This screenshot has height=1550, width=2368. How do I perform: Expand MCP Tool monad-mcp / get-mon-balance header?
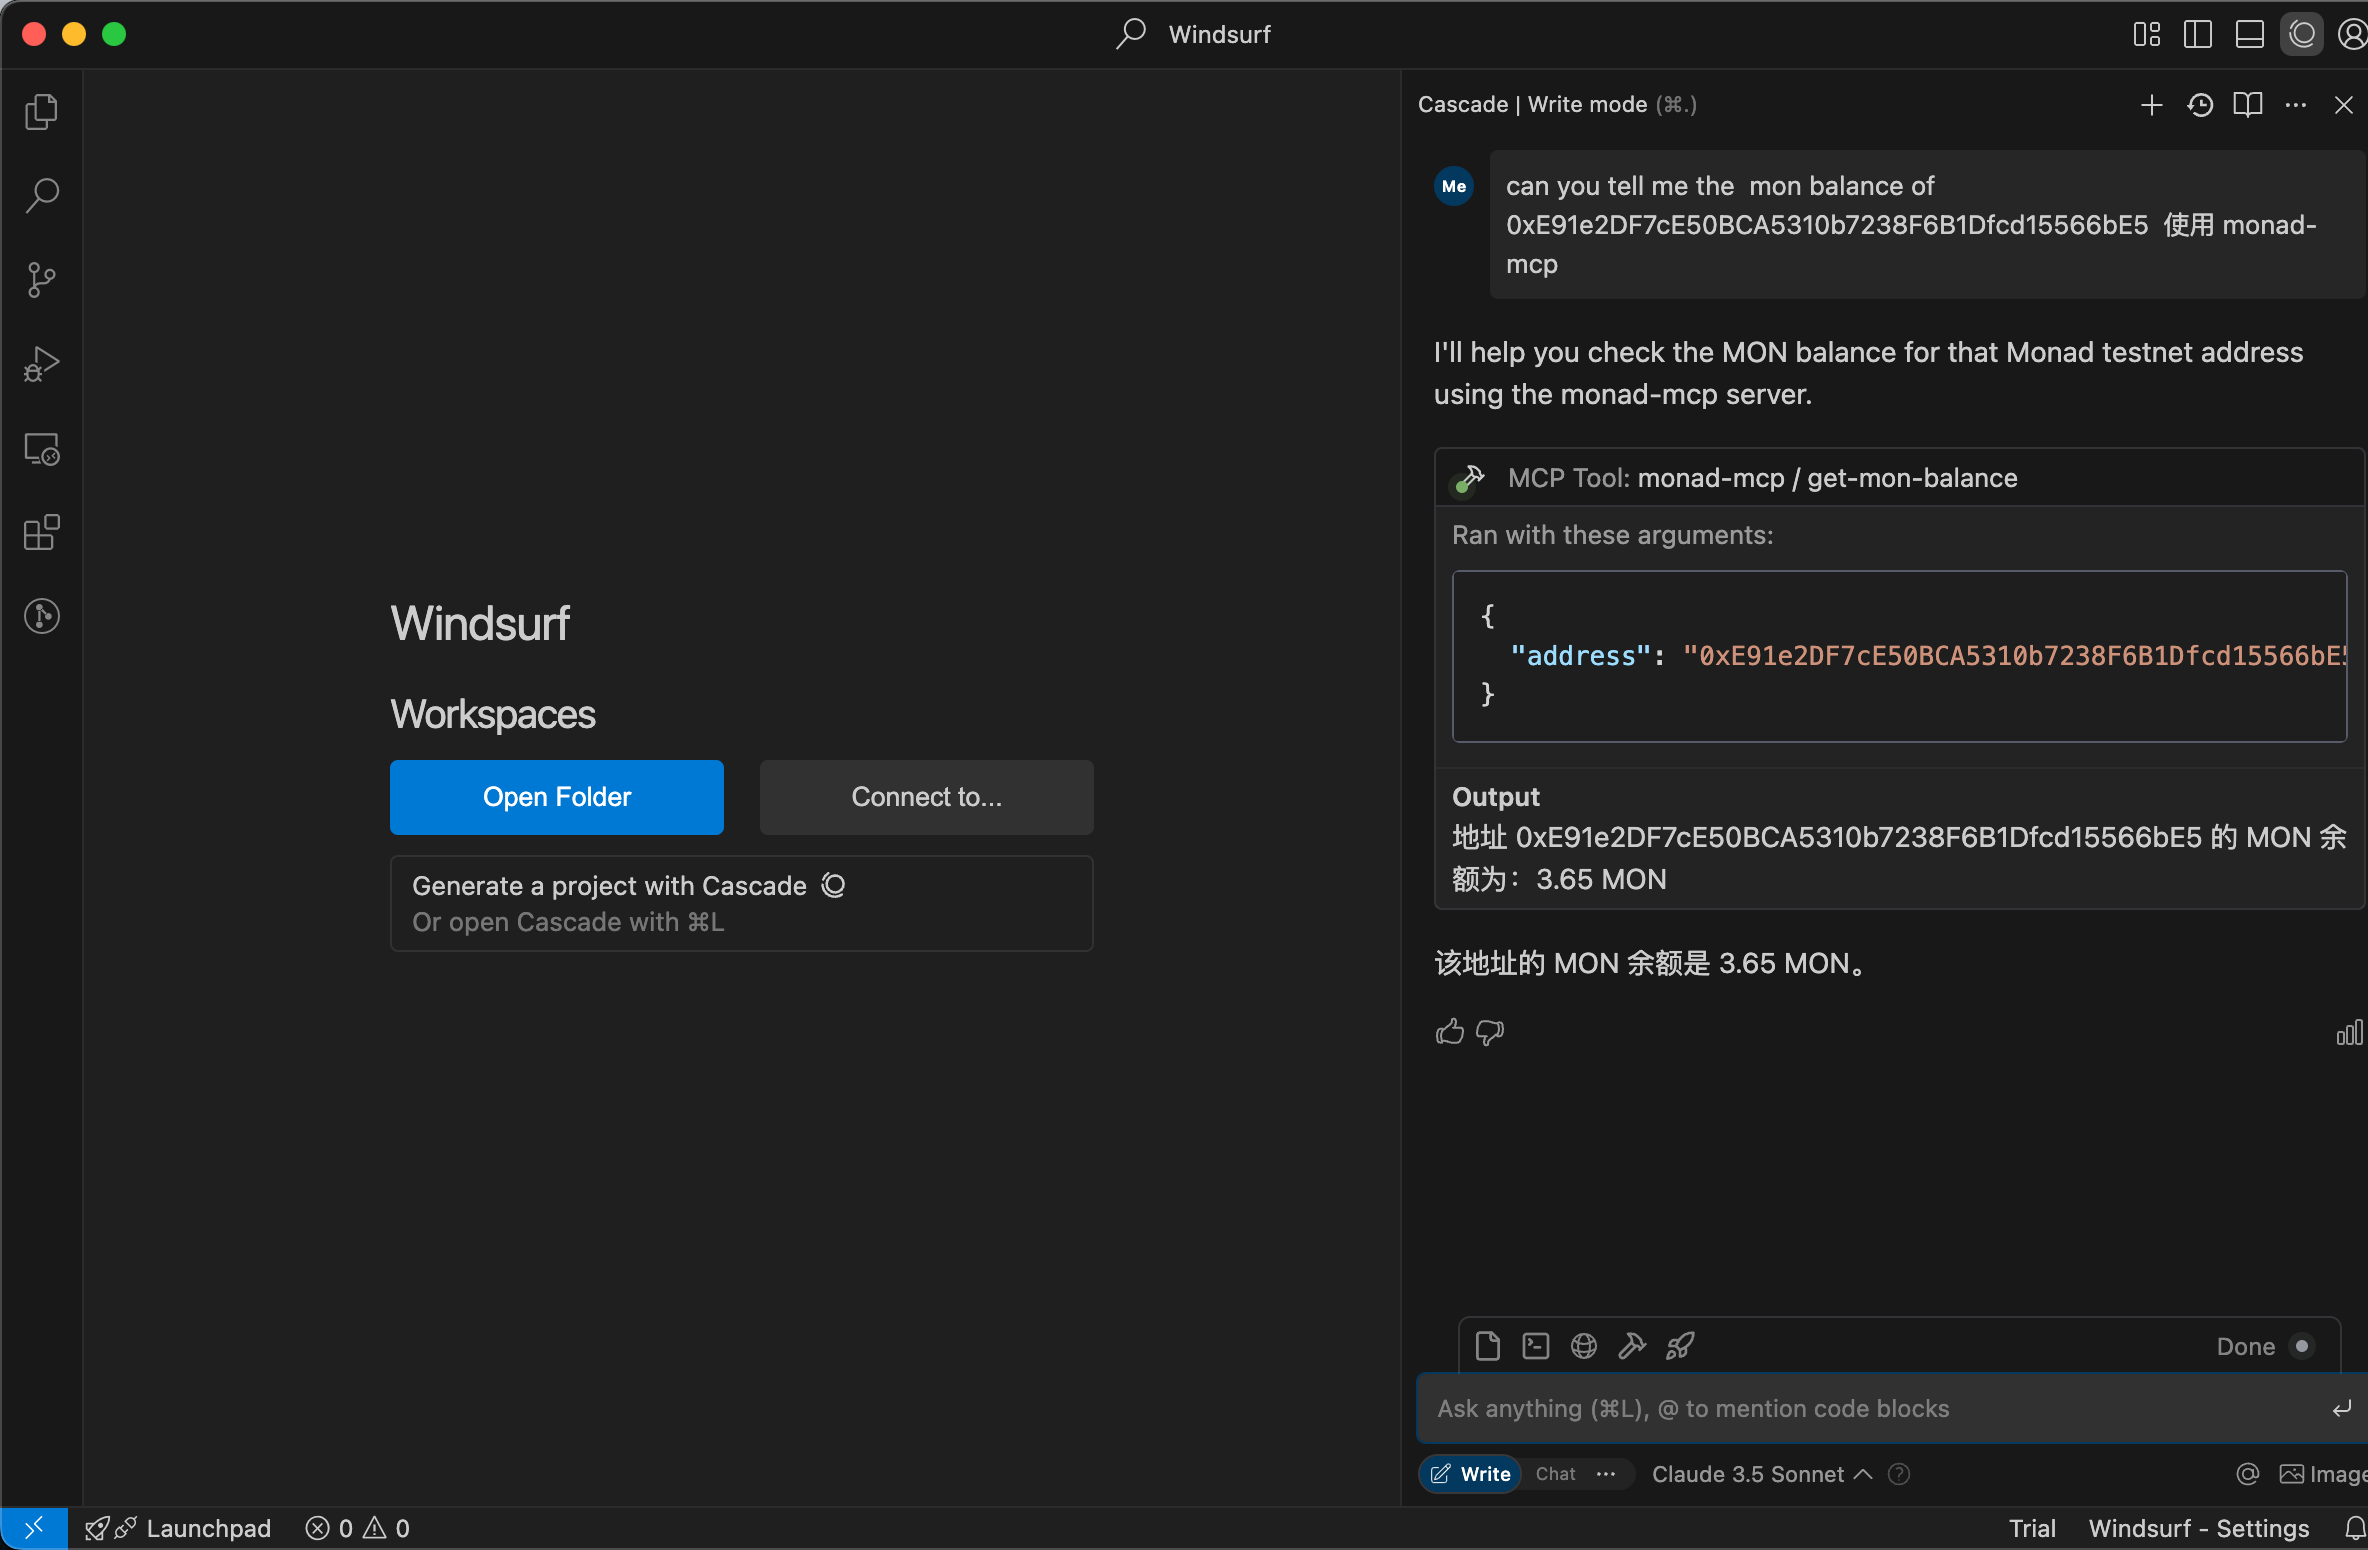(x=1900, y=478)
